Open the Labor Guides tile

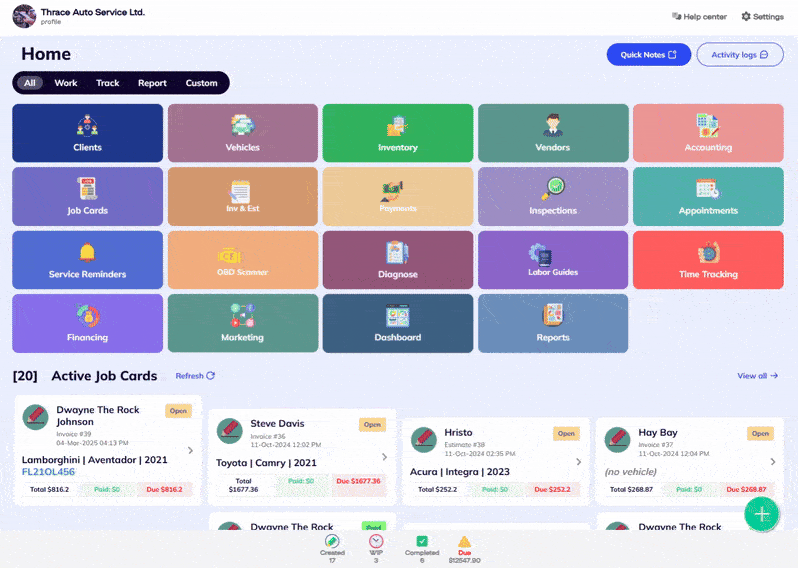pyautogui.click(x=553, y=260)
